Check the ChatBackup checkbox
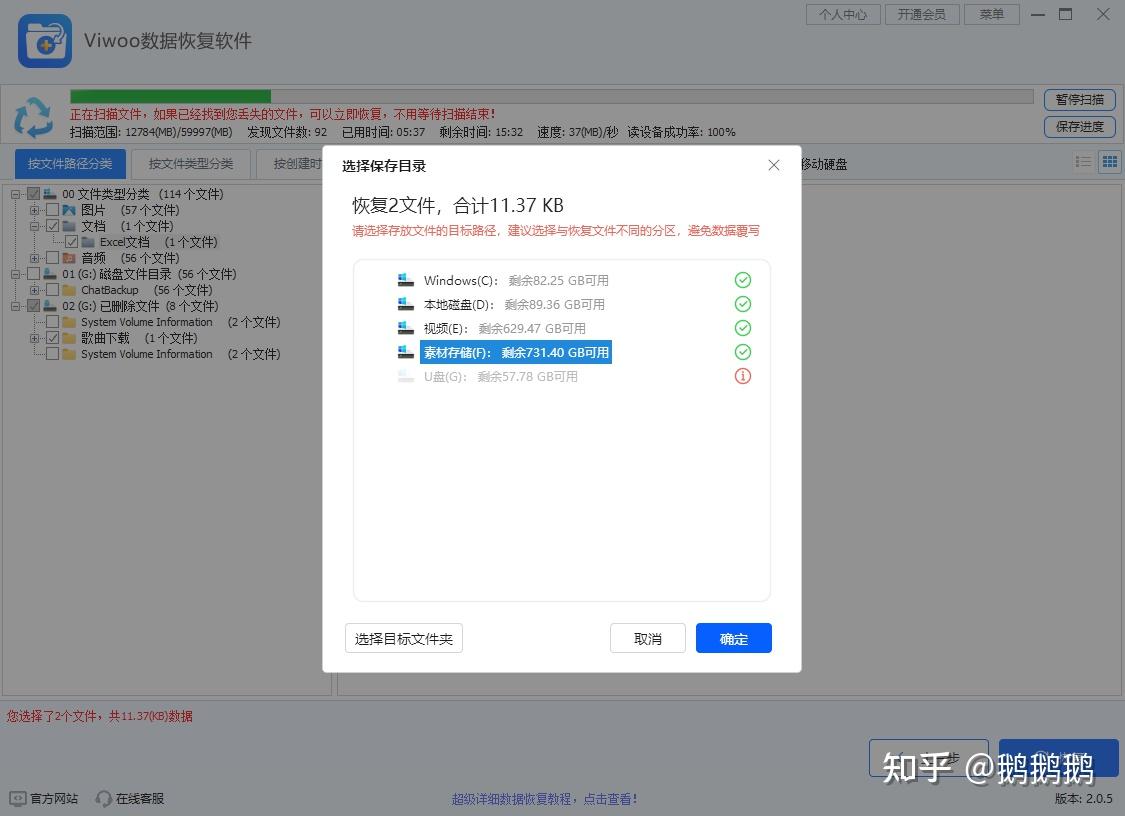 click(x=52, y=290)
